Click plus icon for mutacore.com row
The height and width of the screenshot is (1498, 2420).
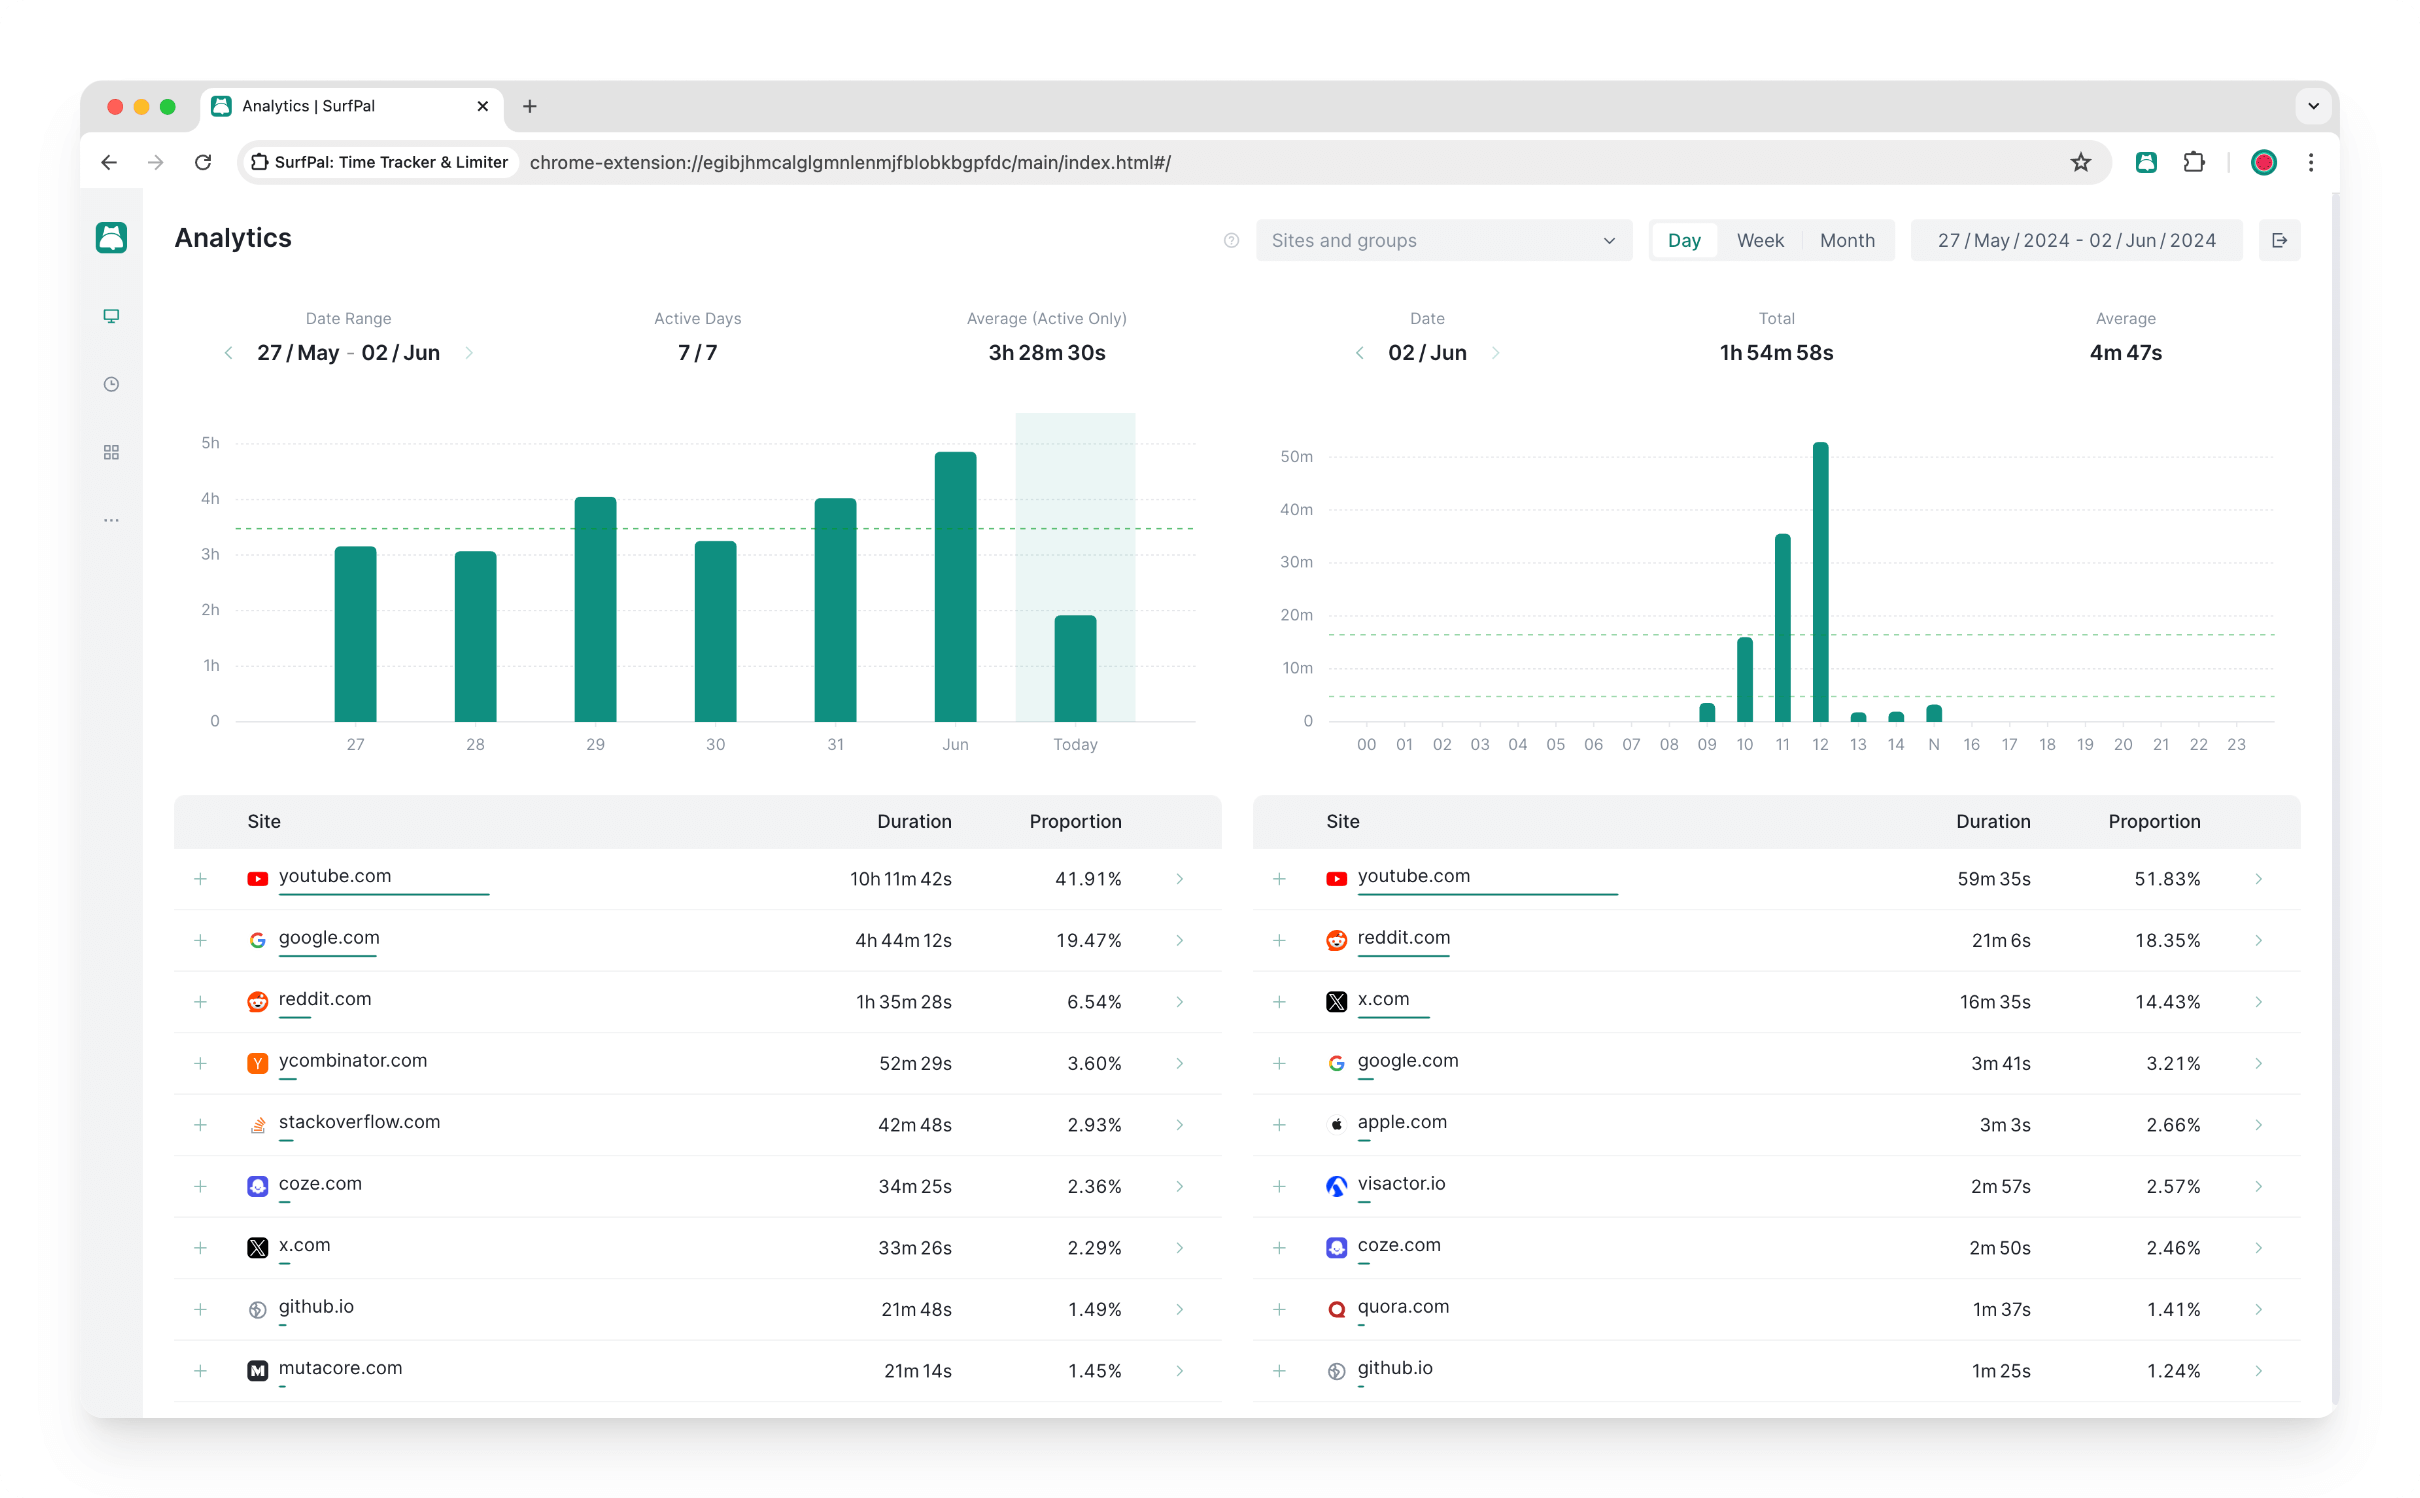click(200, 1371)
